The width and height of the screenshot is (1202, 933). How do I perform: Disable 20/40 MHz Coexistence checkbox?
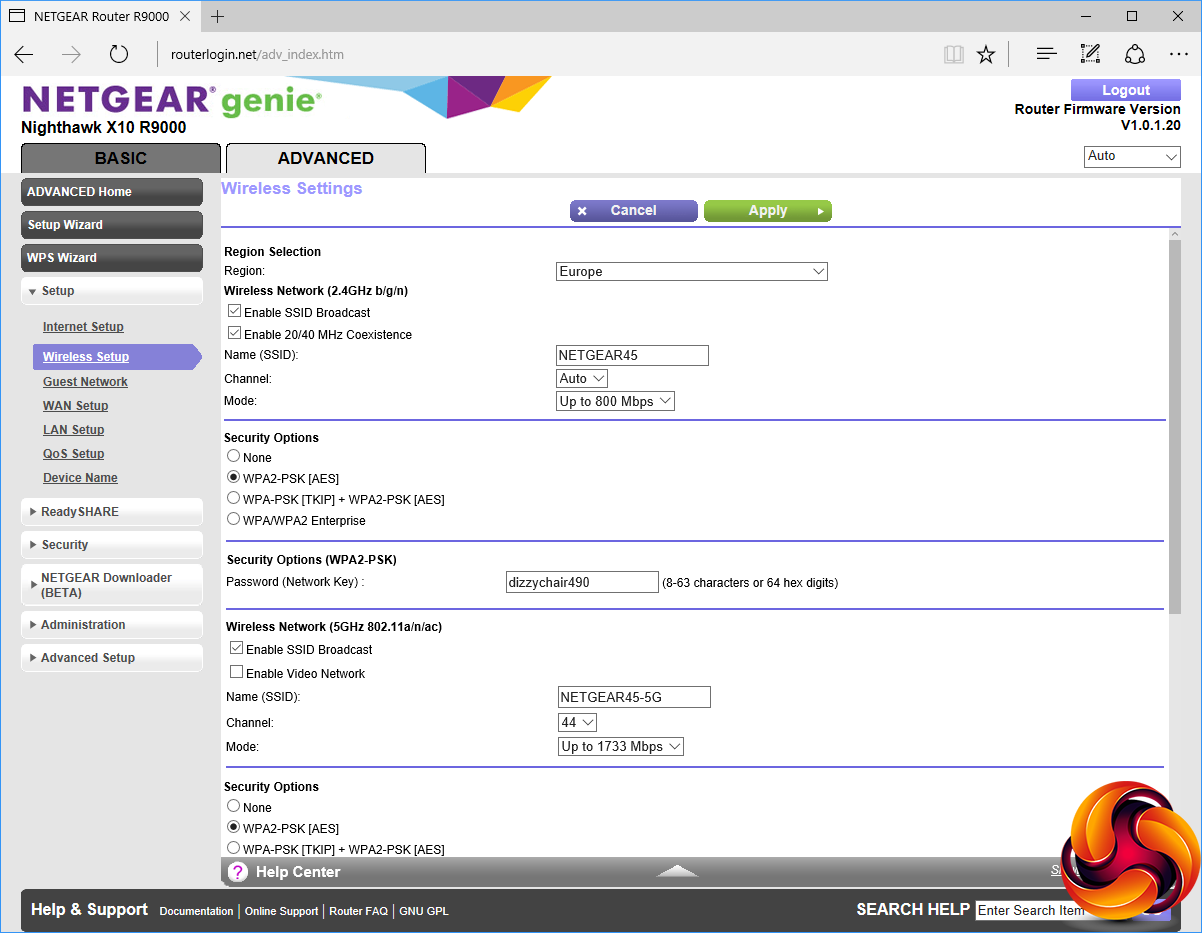click(235, 334)
